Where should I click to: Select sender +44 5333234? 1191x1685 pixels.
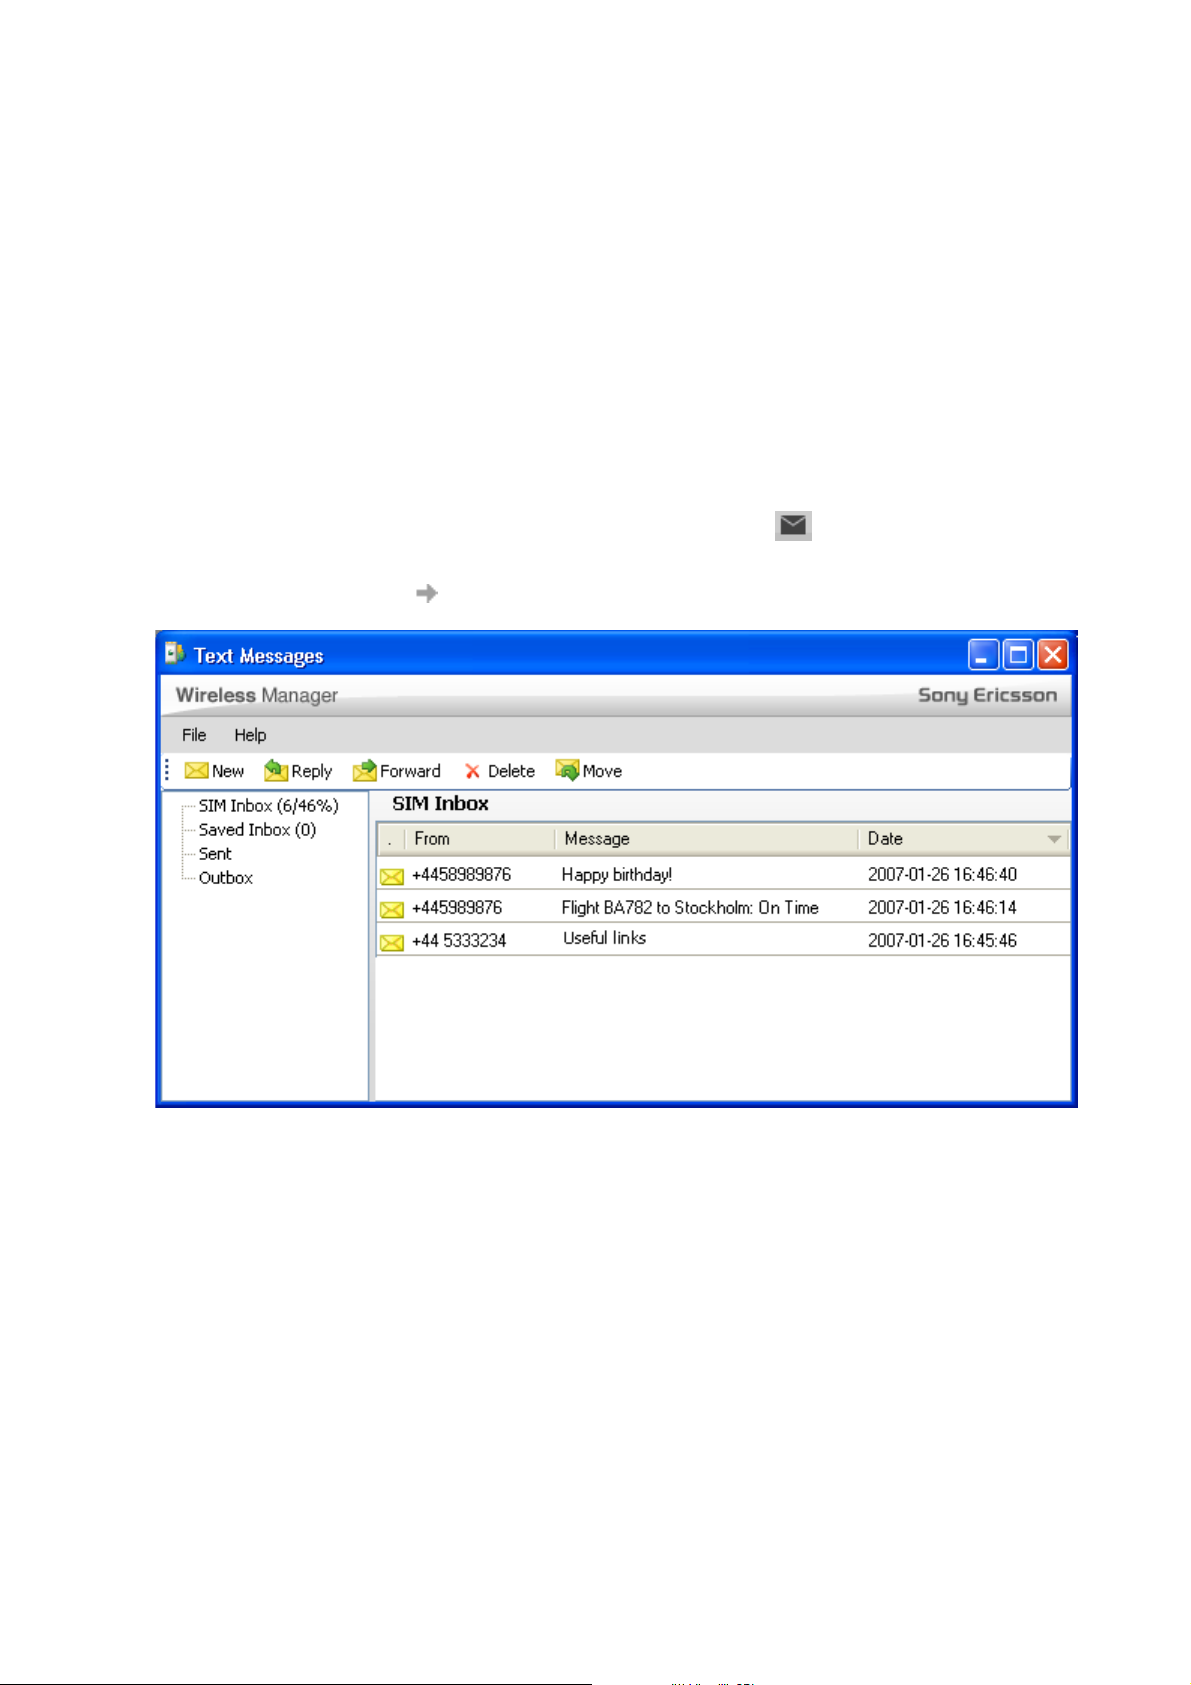click(459, 941)
